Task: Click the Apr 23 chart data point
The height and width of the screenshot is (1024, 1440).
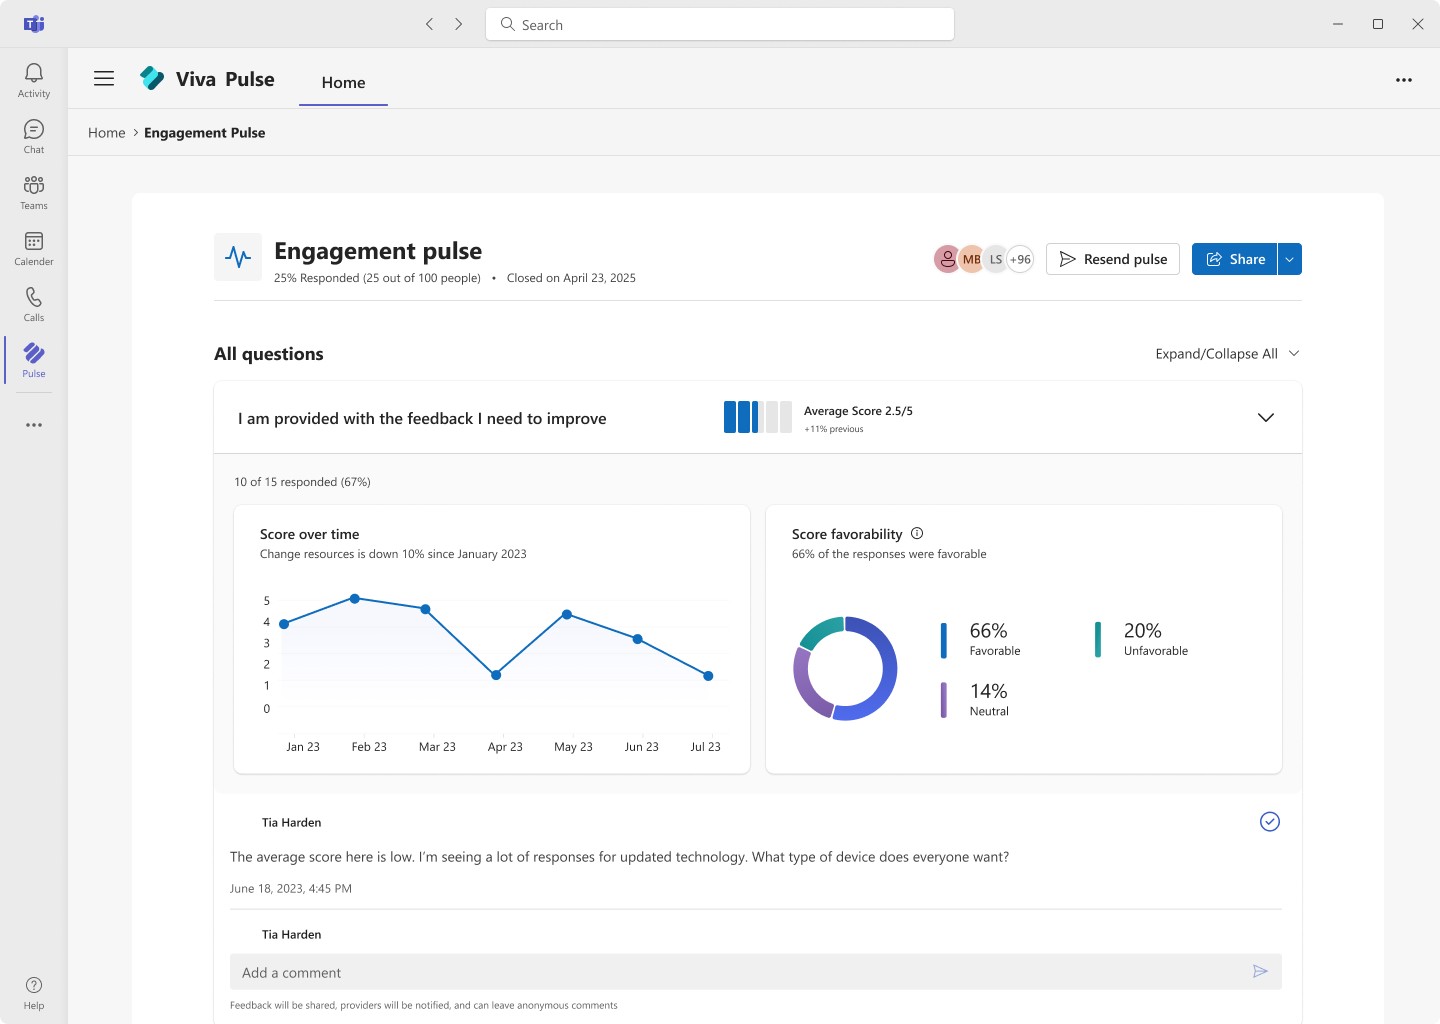Action: pos(496,675)
